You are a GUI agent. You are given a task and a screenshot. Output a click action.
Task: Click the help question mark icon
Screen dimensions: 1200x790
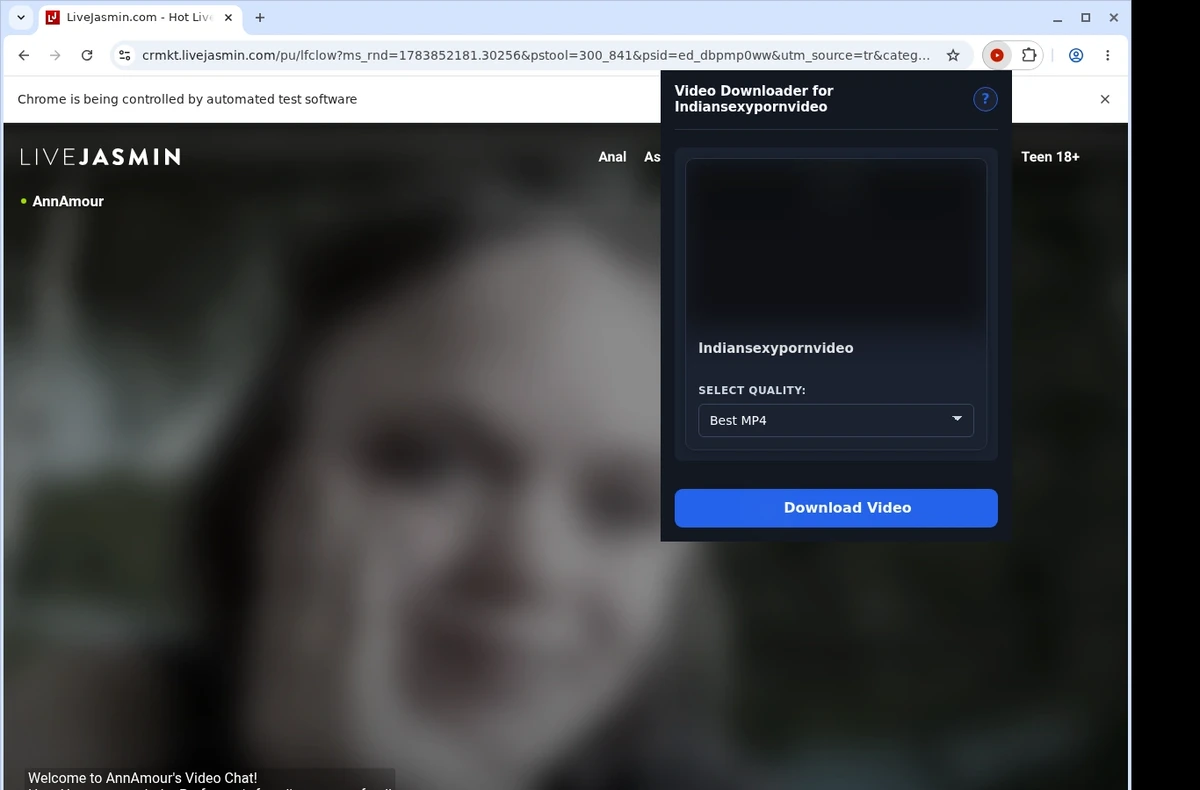point(985,98)
